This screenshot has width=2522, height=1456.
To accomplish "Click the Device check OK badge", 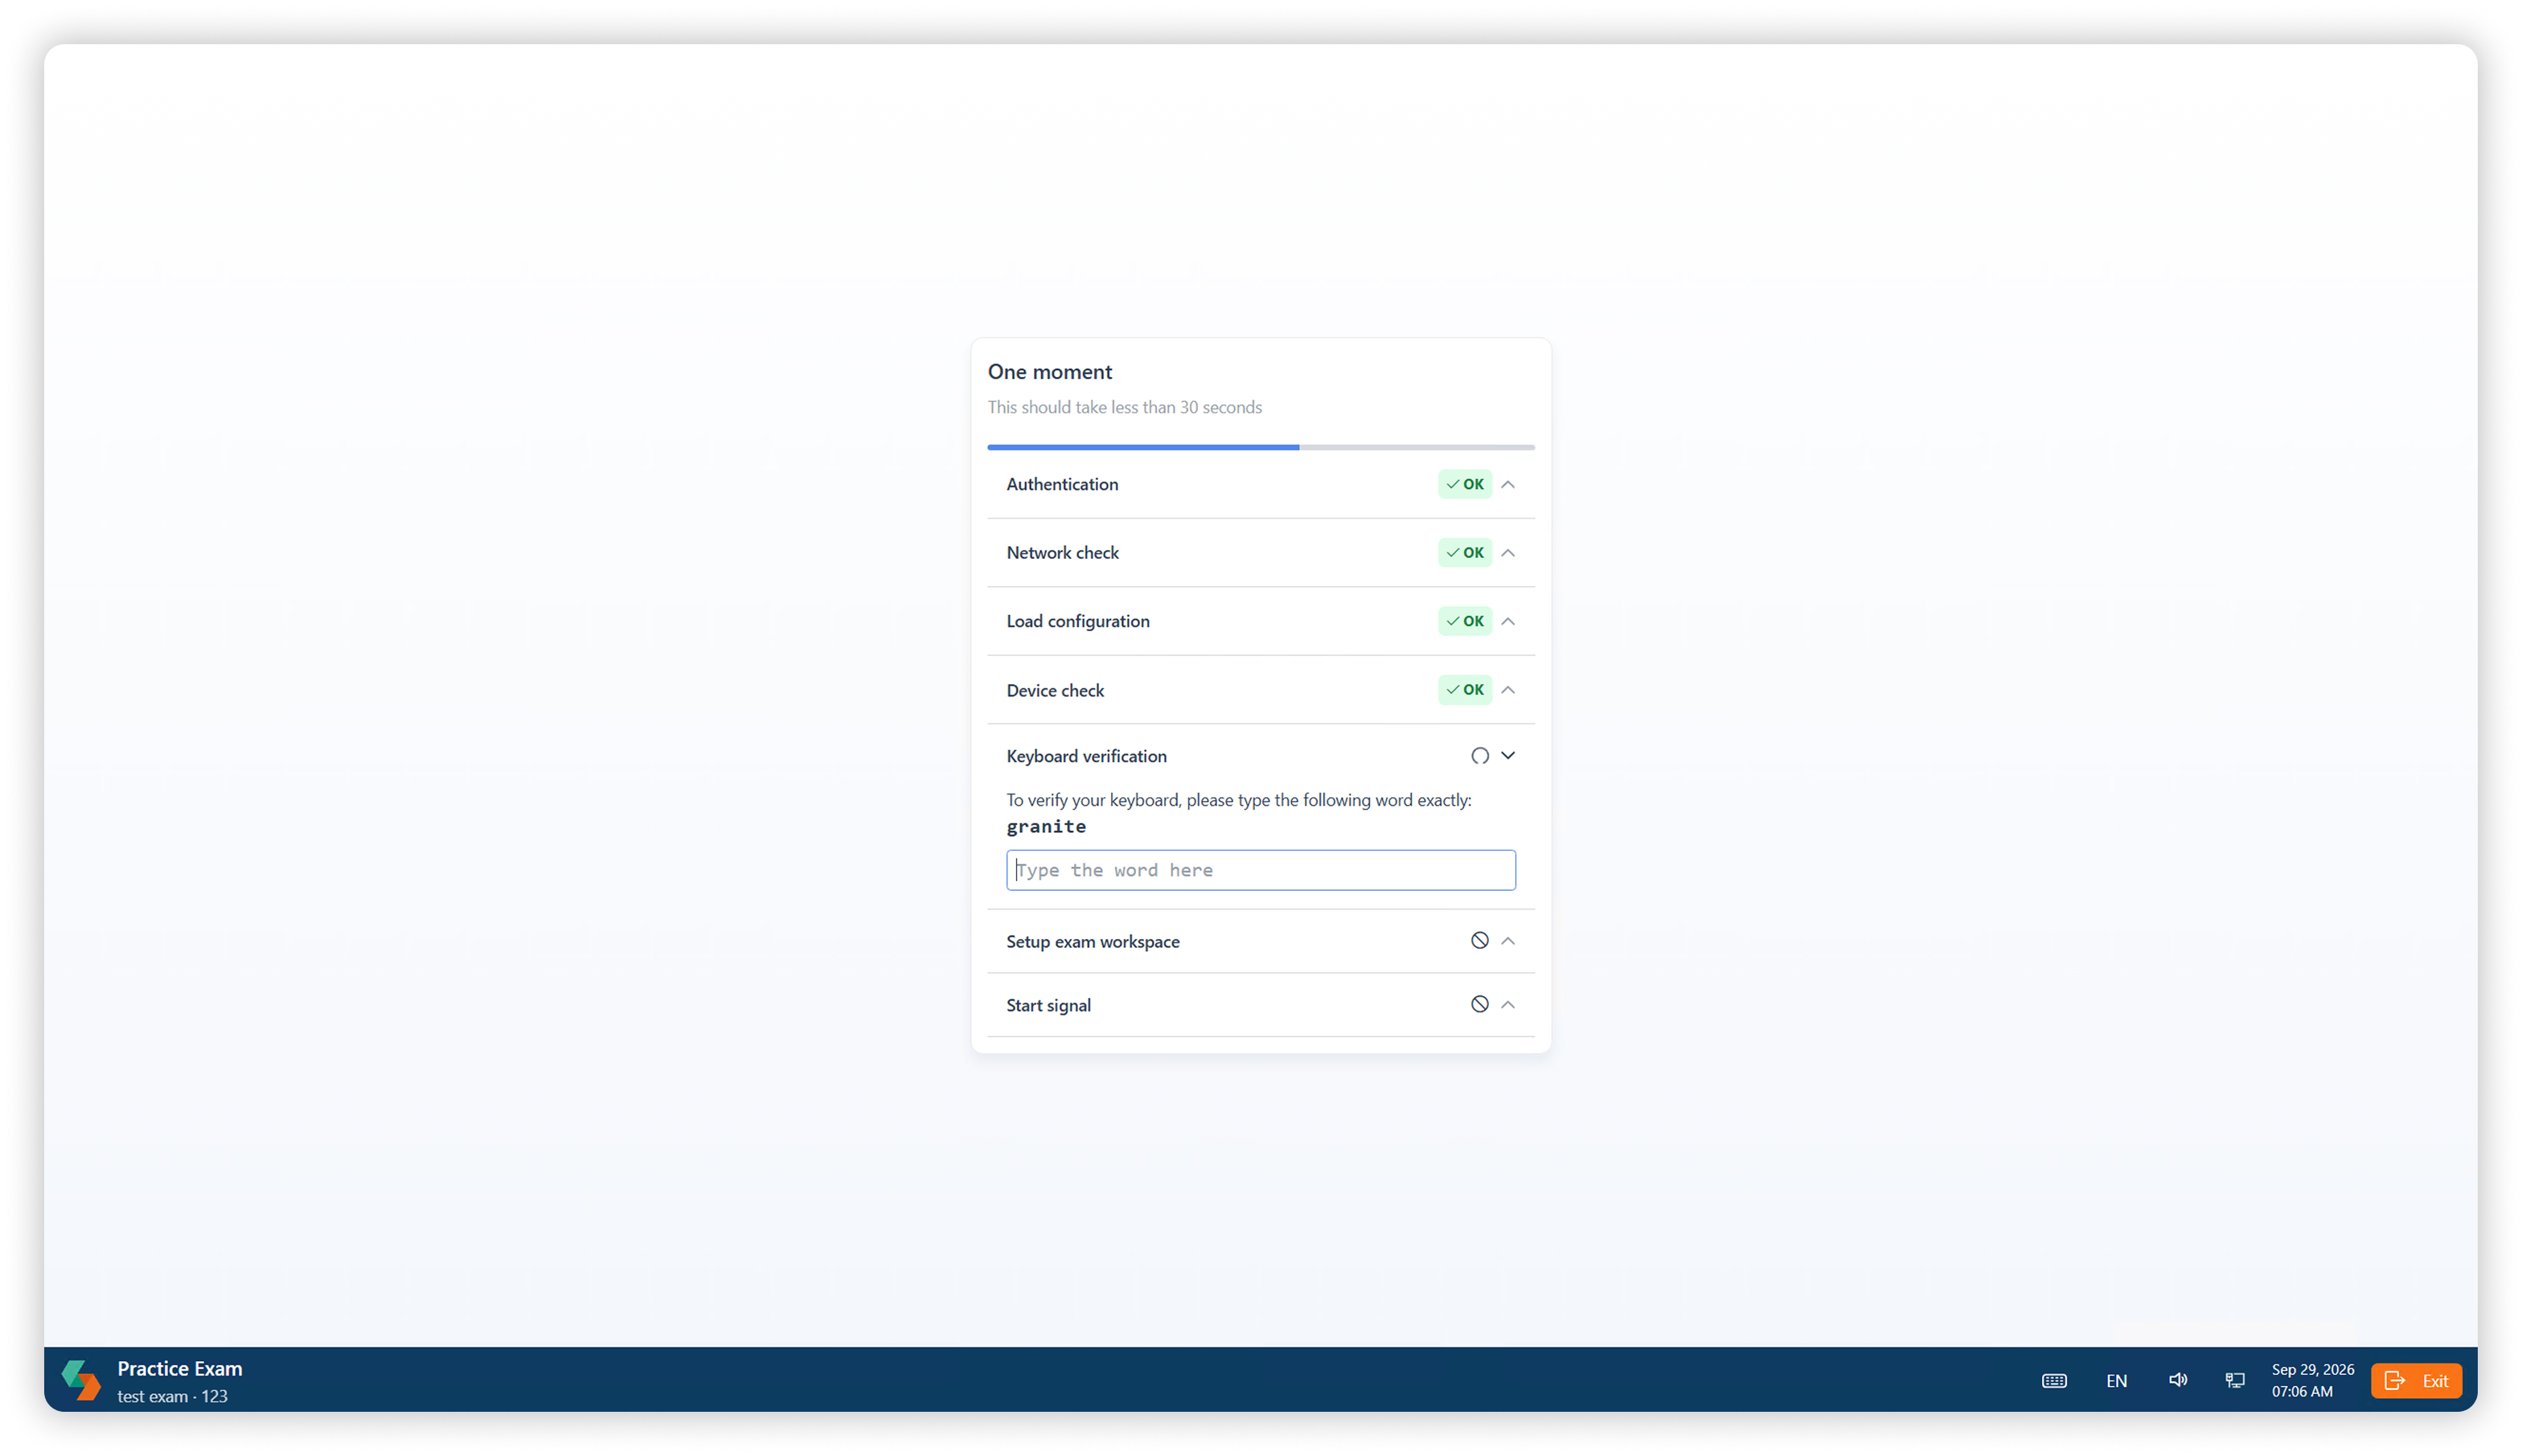I will pos(1464,690).
